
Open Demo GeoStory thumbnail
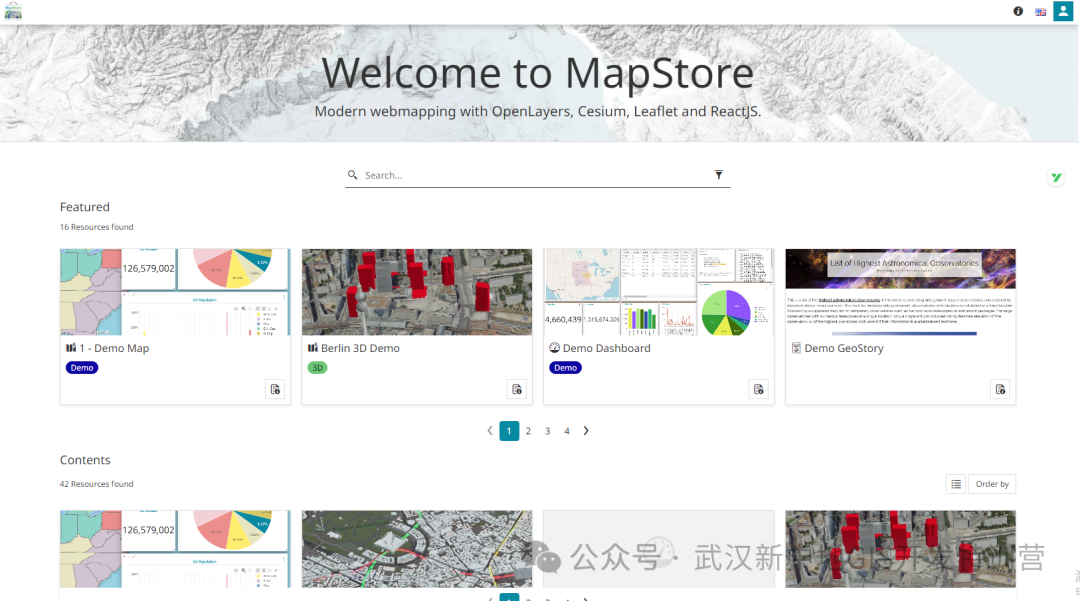(900, 292)
